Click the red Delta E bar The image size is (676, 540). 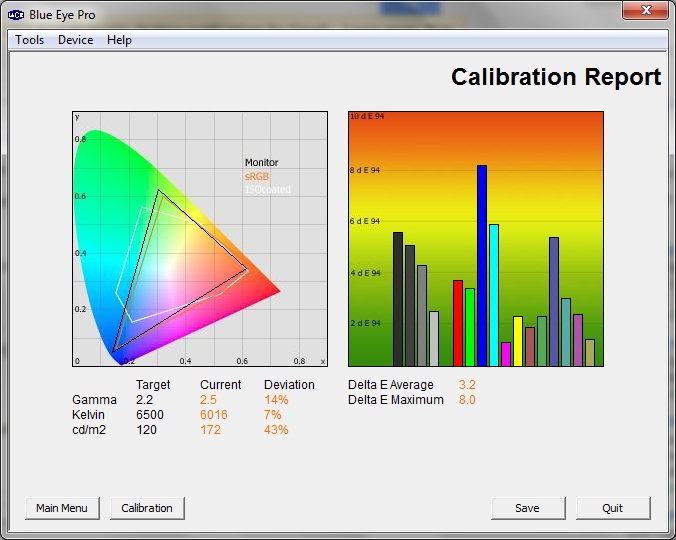[x=458, y=323]
